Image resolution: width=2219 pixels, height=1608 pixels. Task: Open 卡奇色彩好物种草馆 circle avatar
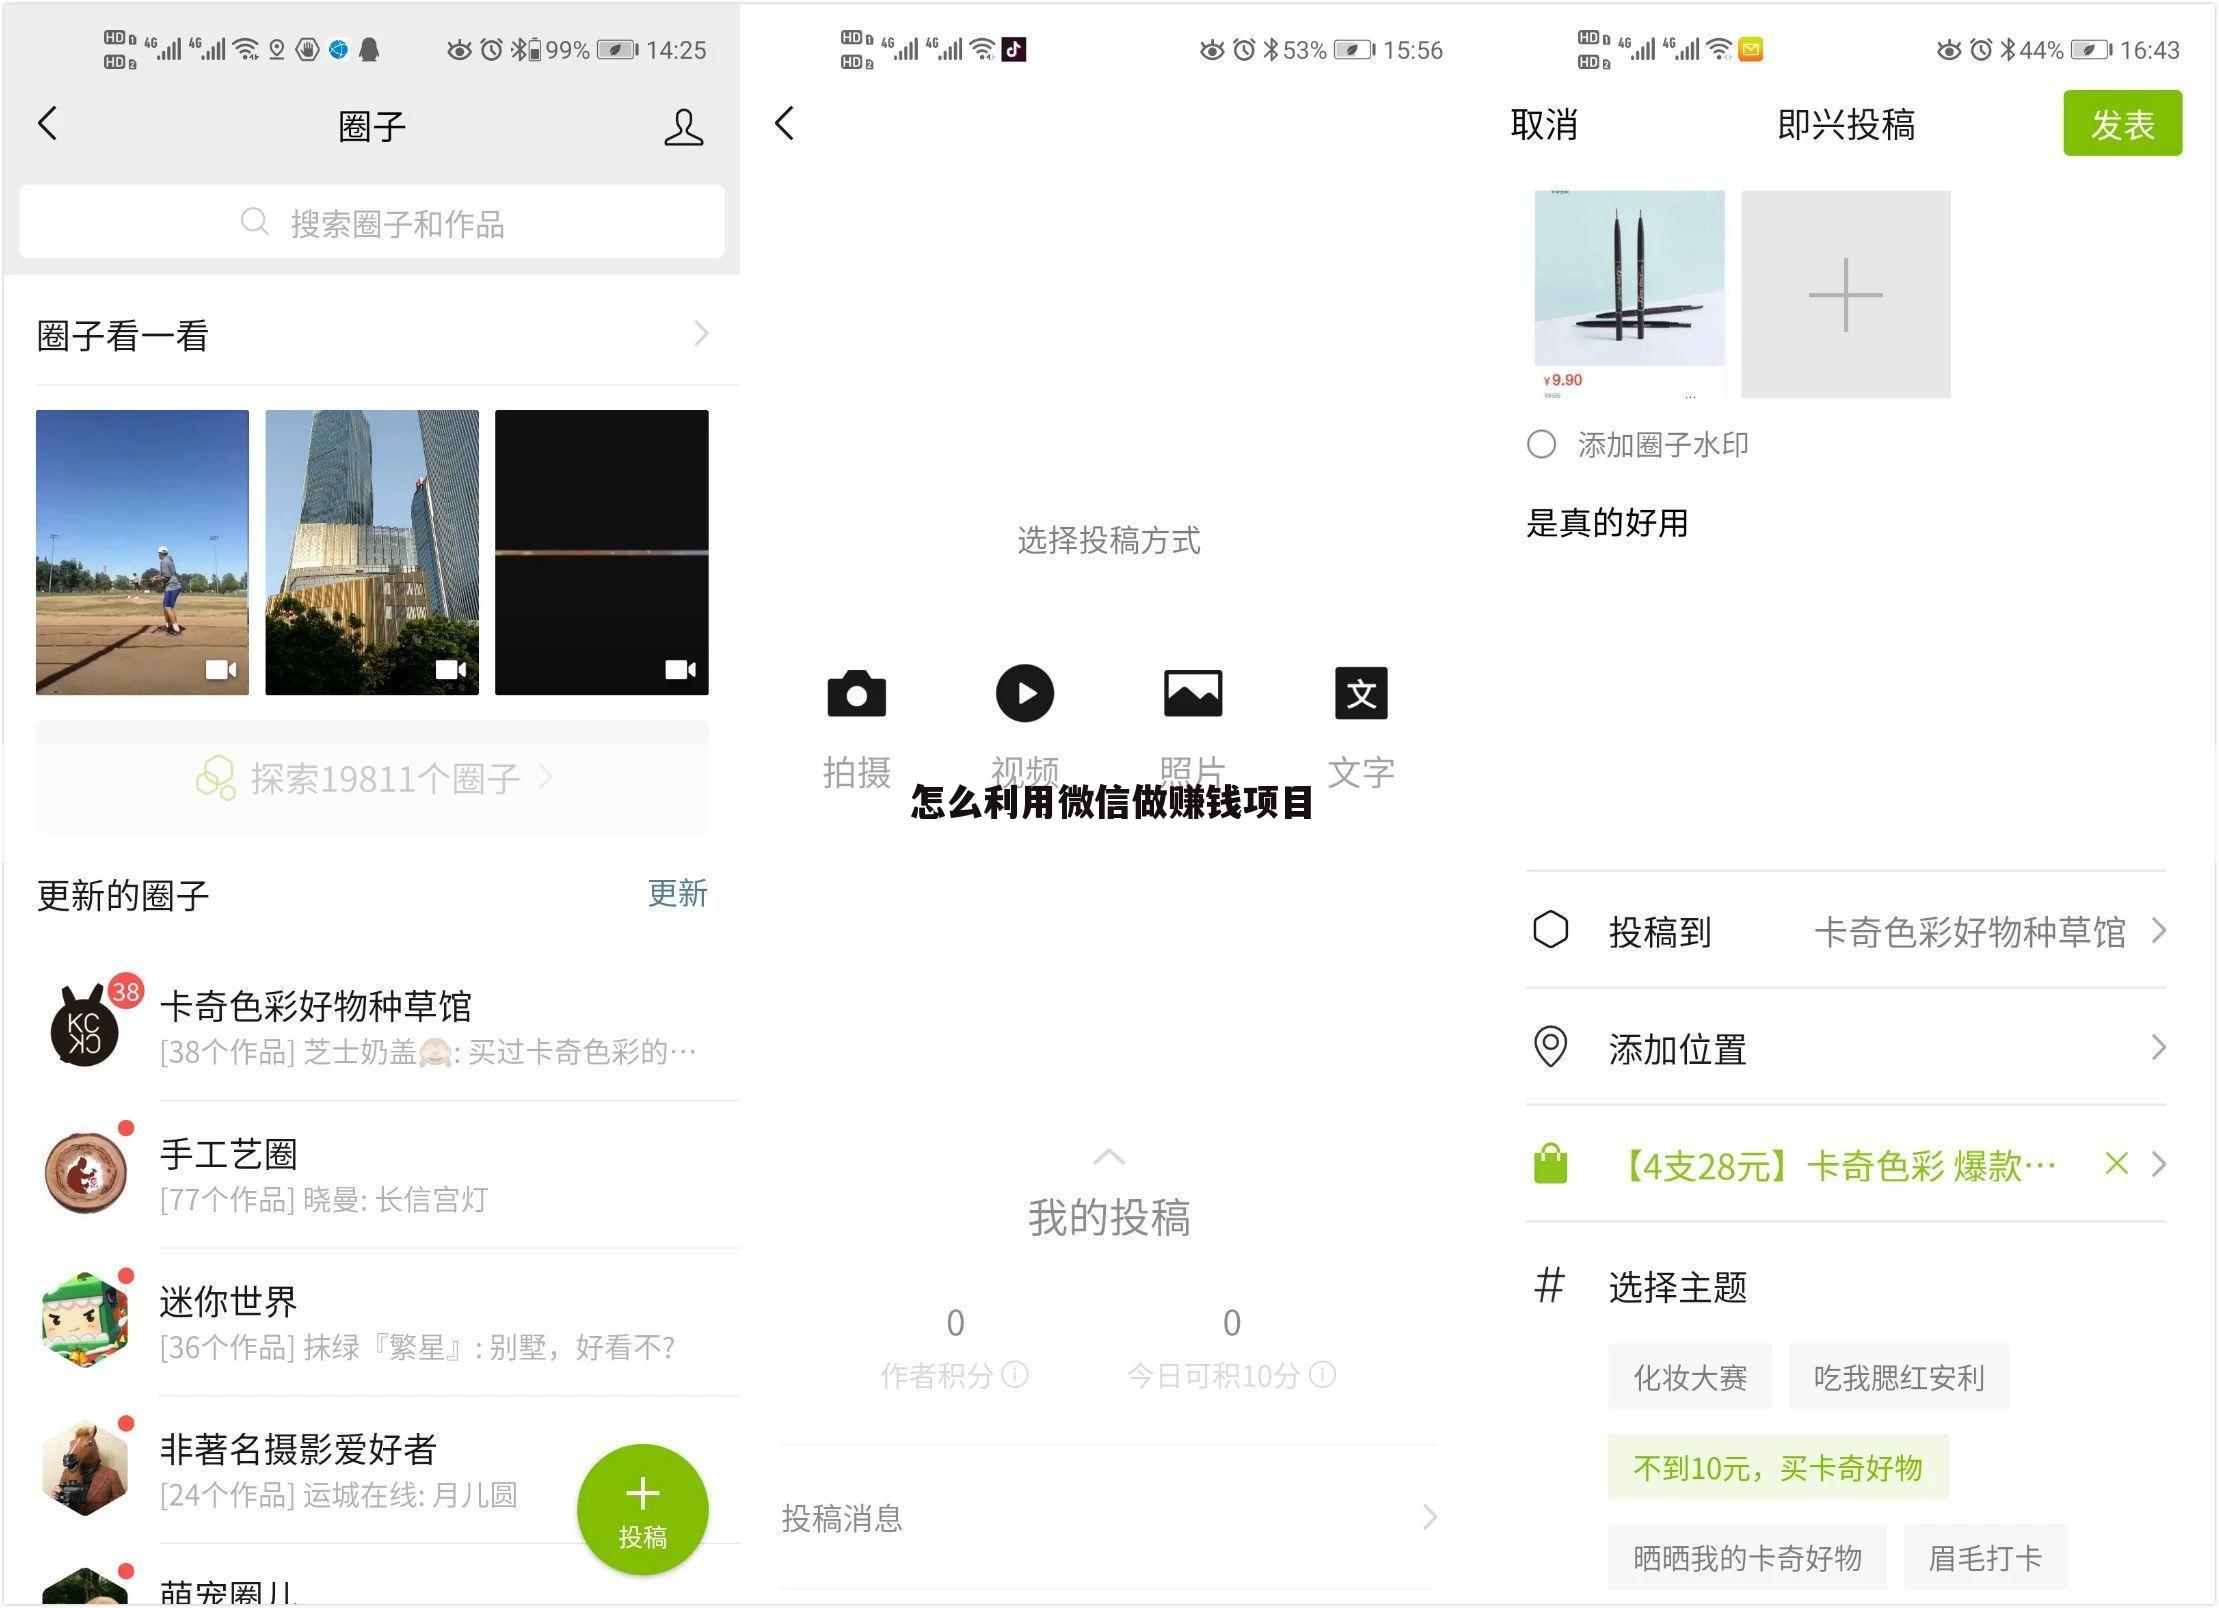click(84, 1028)
